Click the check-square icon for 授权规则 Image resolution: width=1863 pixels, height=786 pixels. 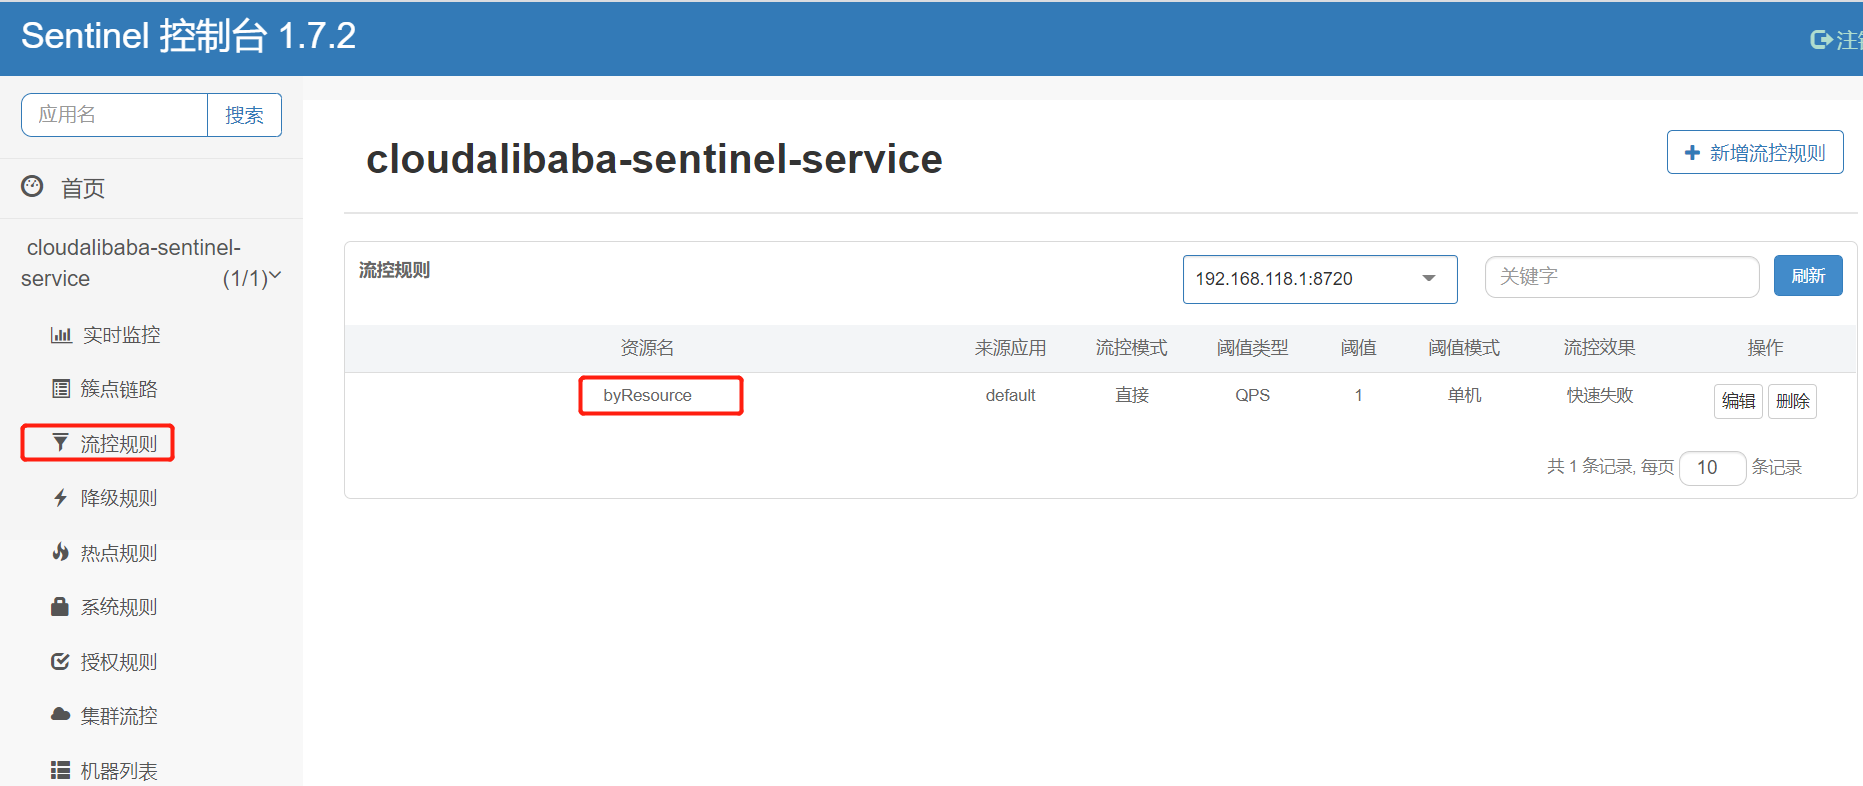coord(61,661)
